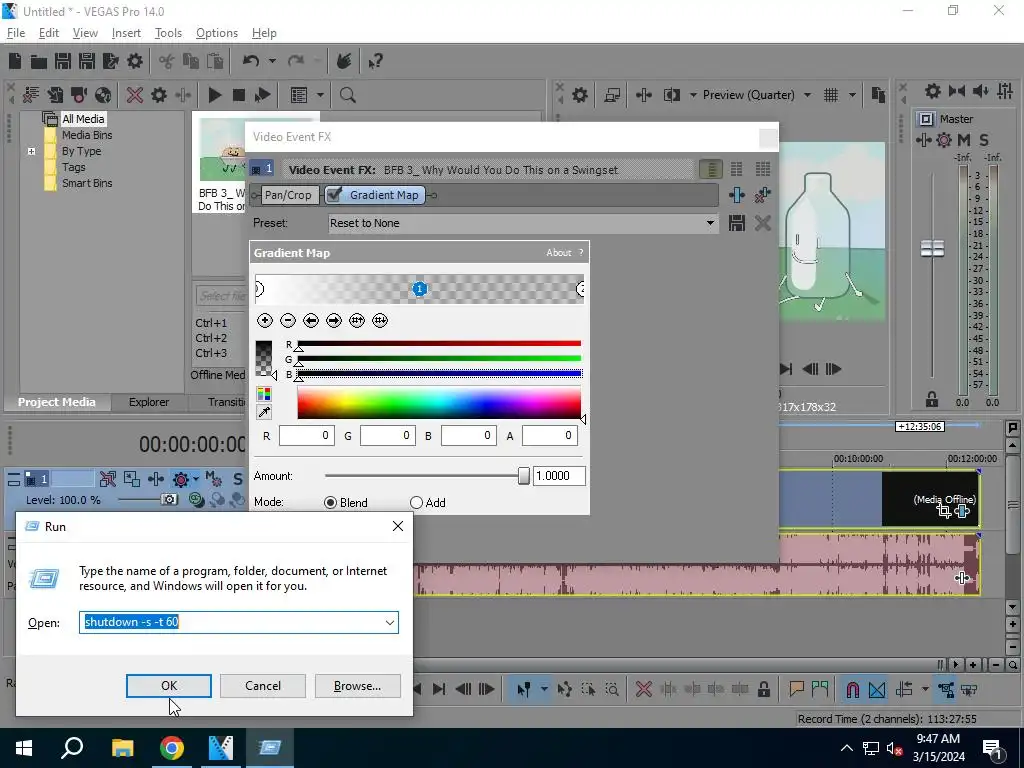Click the Enable Snapping magnet icon

click(x=852, y=689)
